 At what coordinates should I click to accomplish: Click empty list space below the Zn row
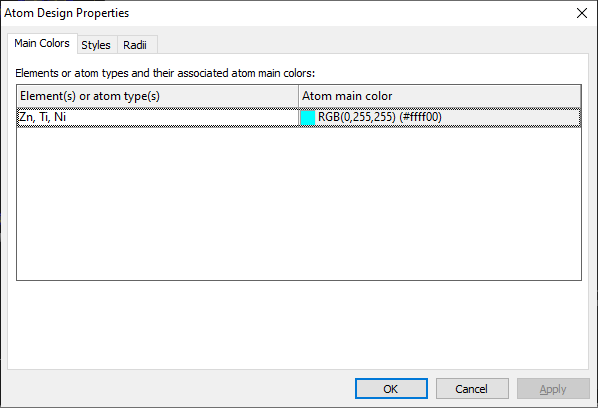(x=299, y=203)
